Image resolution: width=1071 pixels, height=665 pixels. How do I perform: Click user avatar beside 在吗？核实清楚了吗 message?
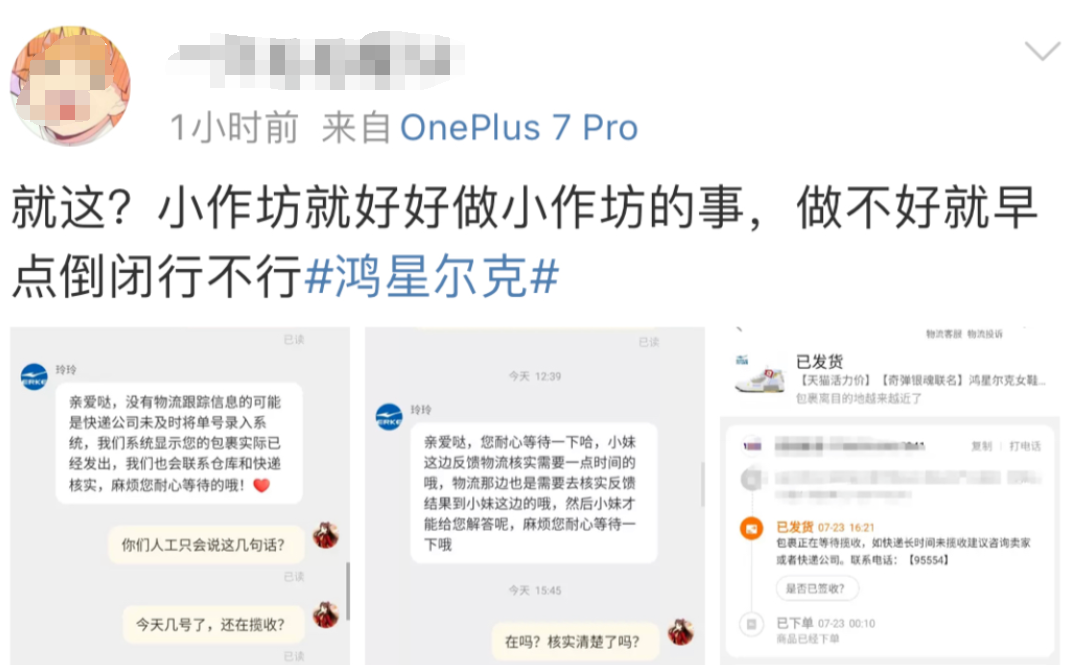[x=680, y=632]
